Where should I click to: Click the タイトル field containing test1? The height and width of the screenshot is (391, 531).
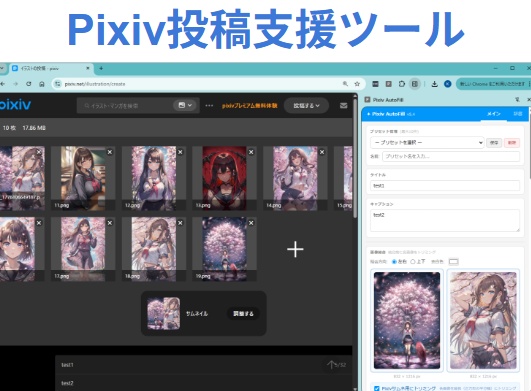pyautogui.click(x=445, y=186)
